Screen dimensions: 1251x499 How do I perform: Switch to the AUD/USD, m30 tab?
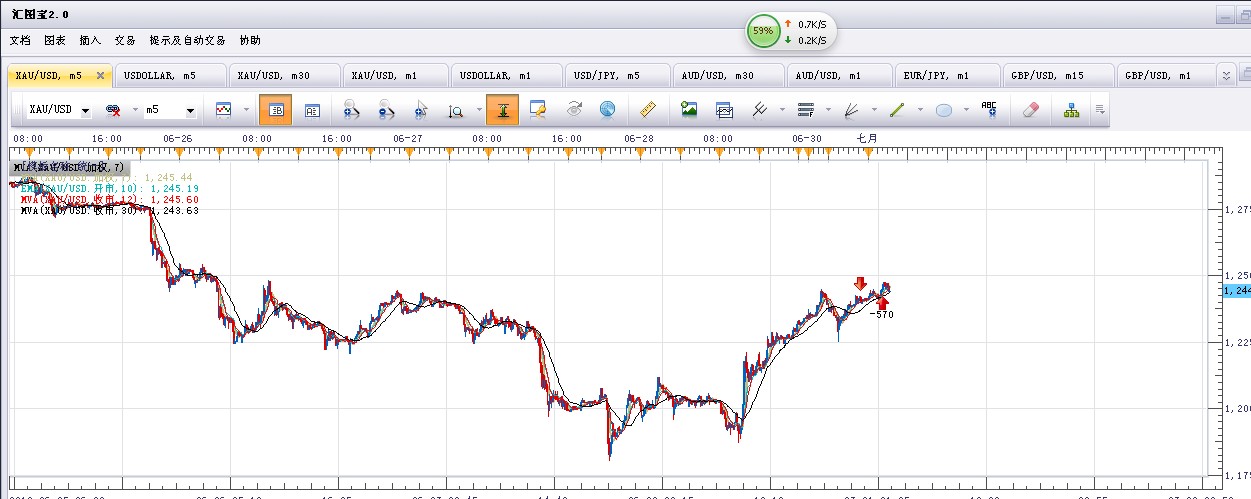(728, 76)
